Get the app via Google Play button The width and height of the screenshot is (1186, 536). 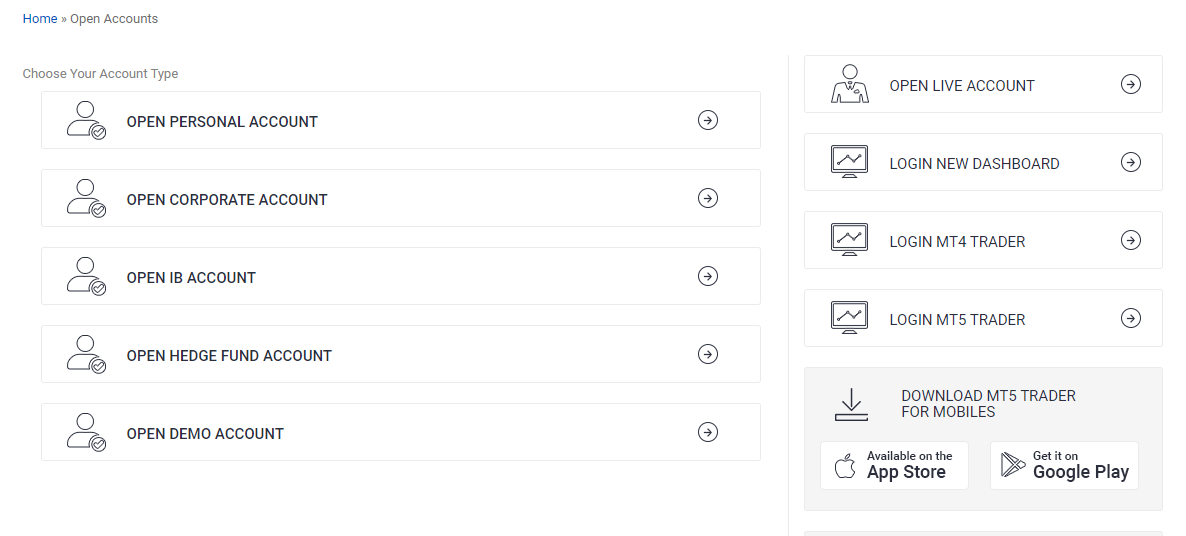pos(1064,466)
